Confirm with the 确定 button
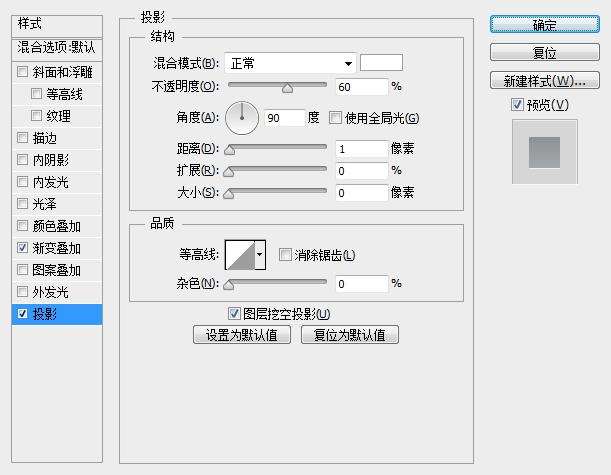This screenshot has height=475, width=611. 545,25
